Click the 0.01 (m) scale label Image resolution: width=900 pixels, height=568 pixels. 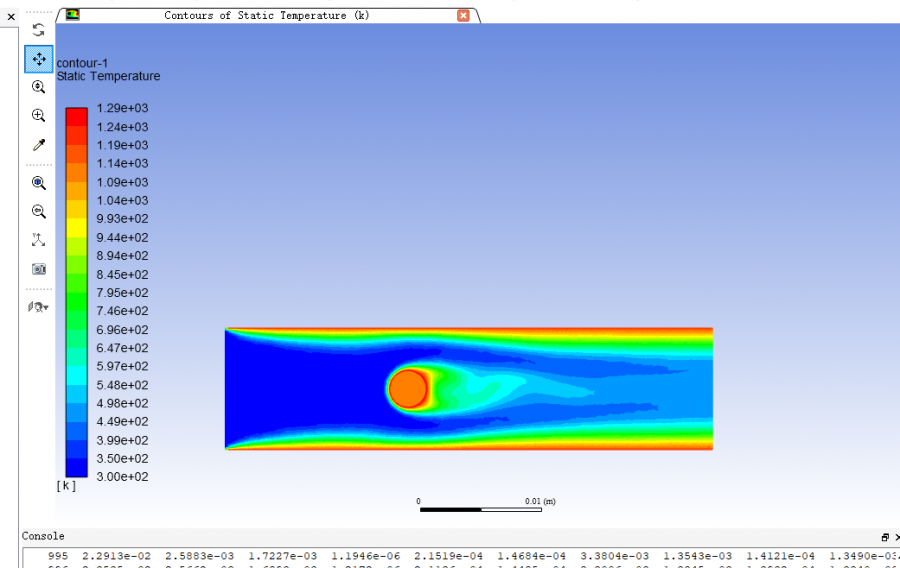coord(540,501)
